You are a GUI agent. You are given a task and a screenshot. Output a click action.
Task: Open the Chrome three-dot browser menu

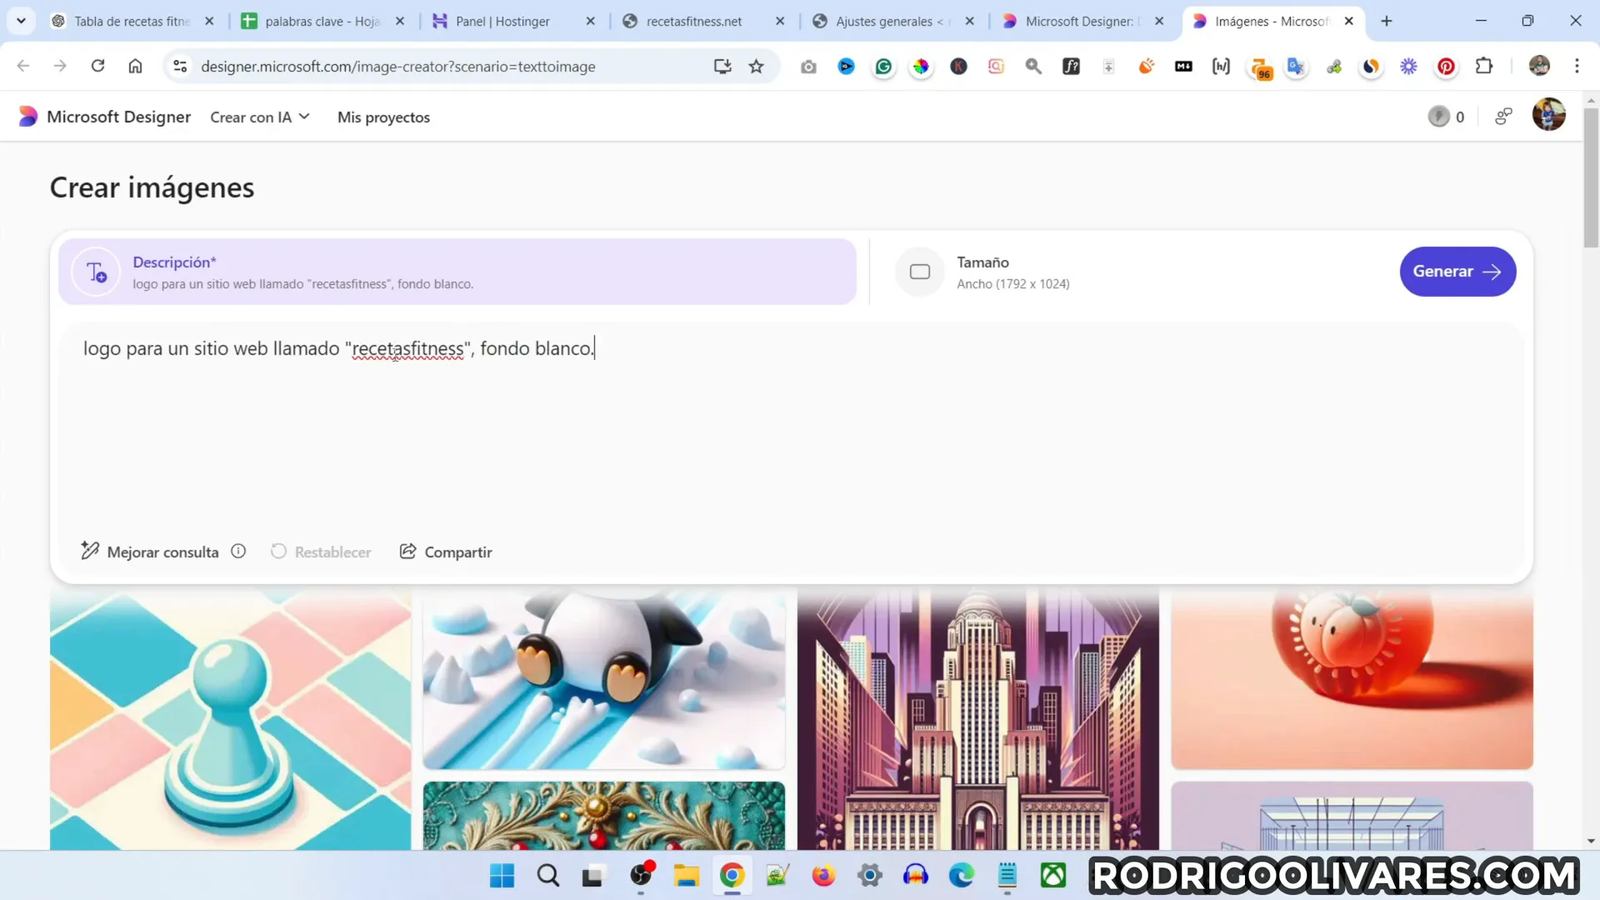click(1577, 66)
